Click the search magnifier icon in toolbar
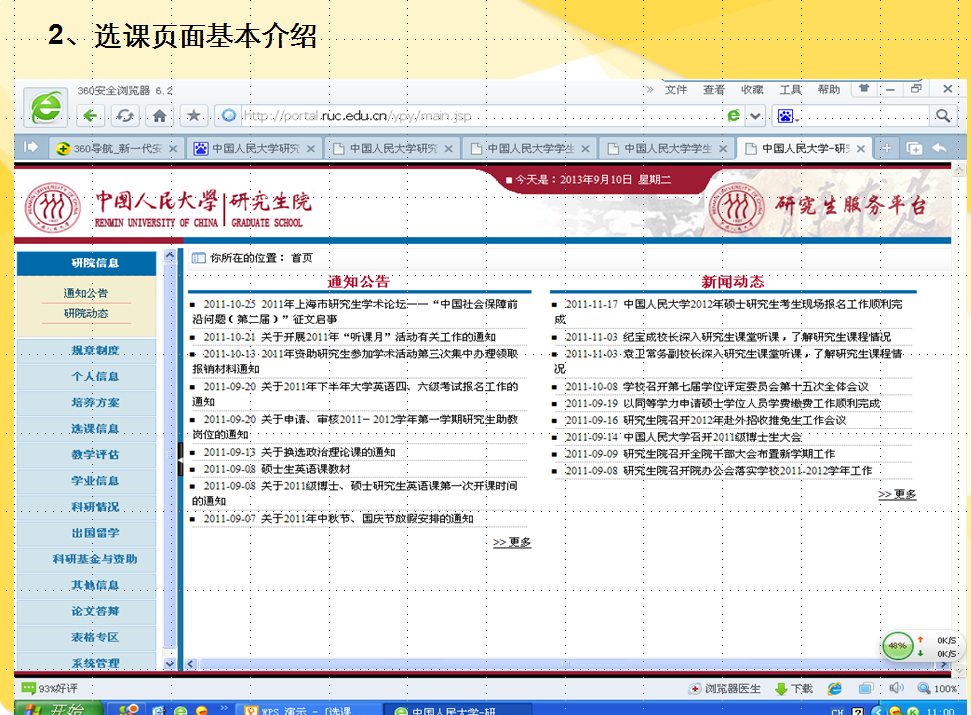This screenshot has height=715, width=971. (942, 116)
